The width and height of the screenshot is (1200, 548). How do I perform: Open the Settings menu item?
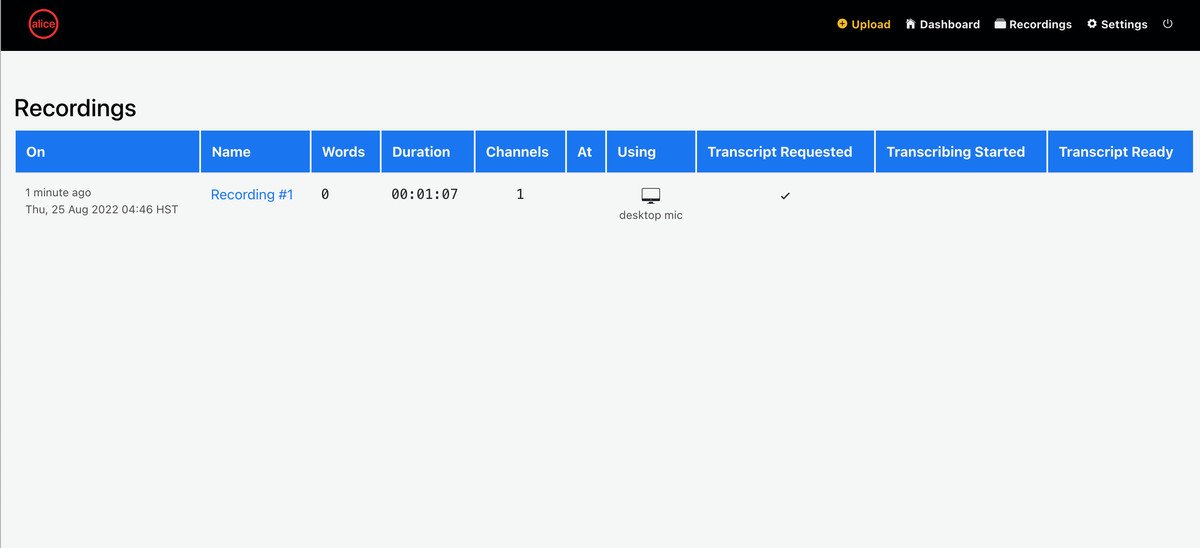(1124, 24)
